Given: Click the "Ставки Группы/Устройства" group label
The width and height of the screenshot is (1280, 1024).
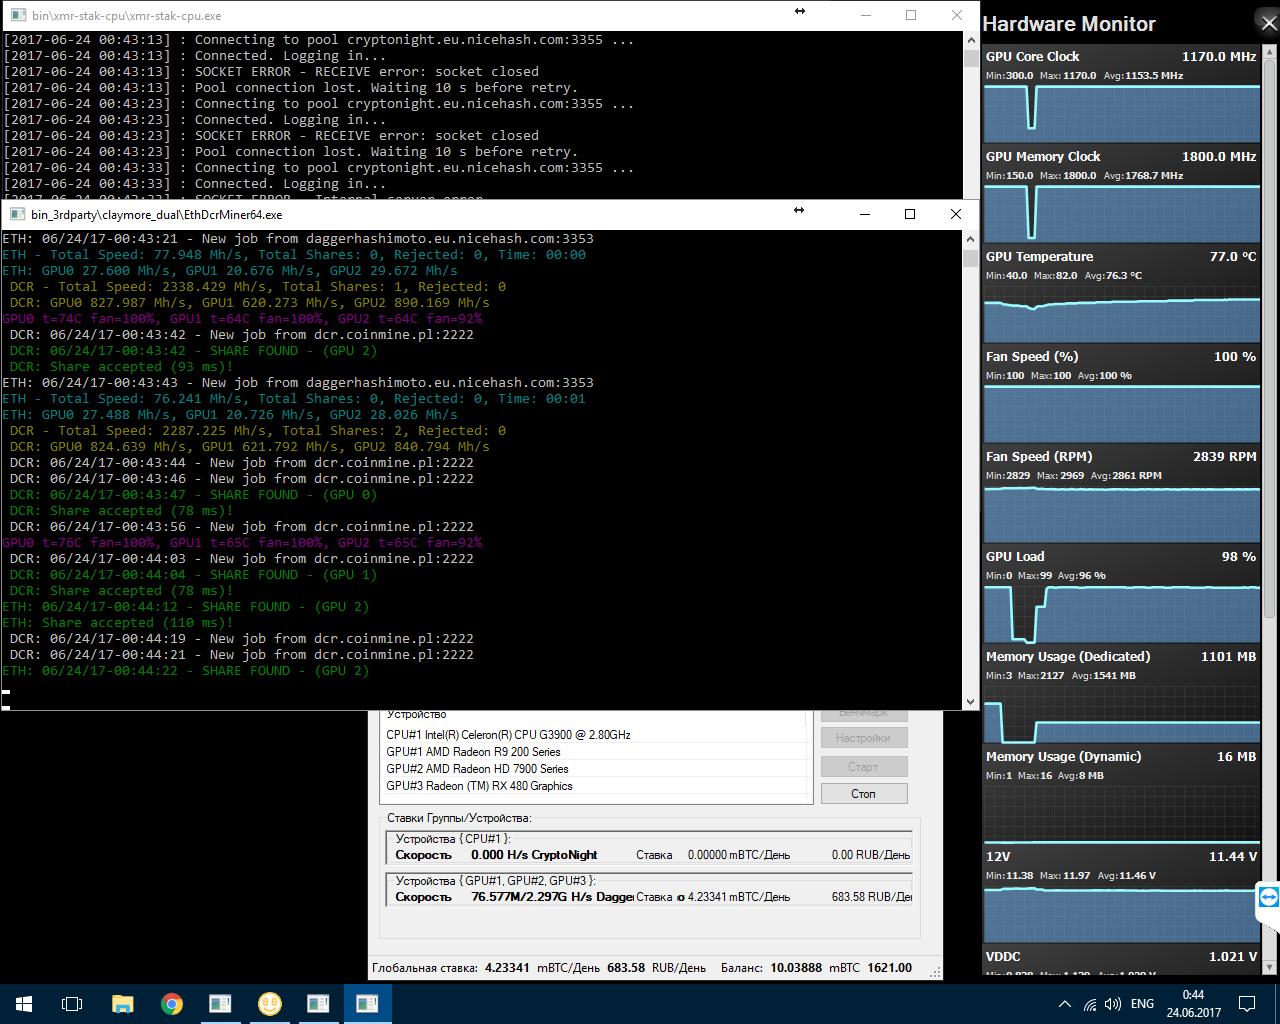Looking at the screenshot, I should [x=459, y=818].
